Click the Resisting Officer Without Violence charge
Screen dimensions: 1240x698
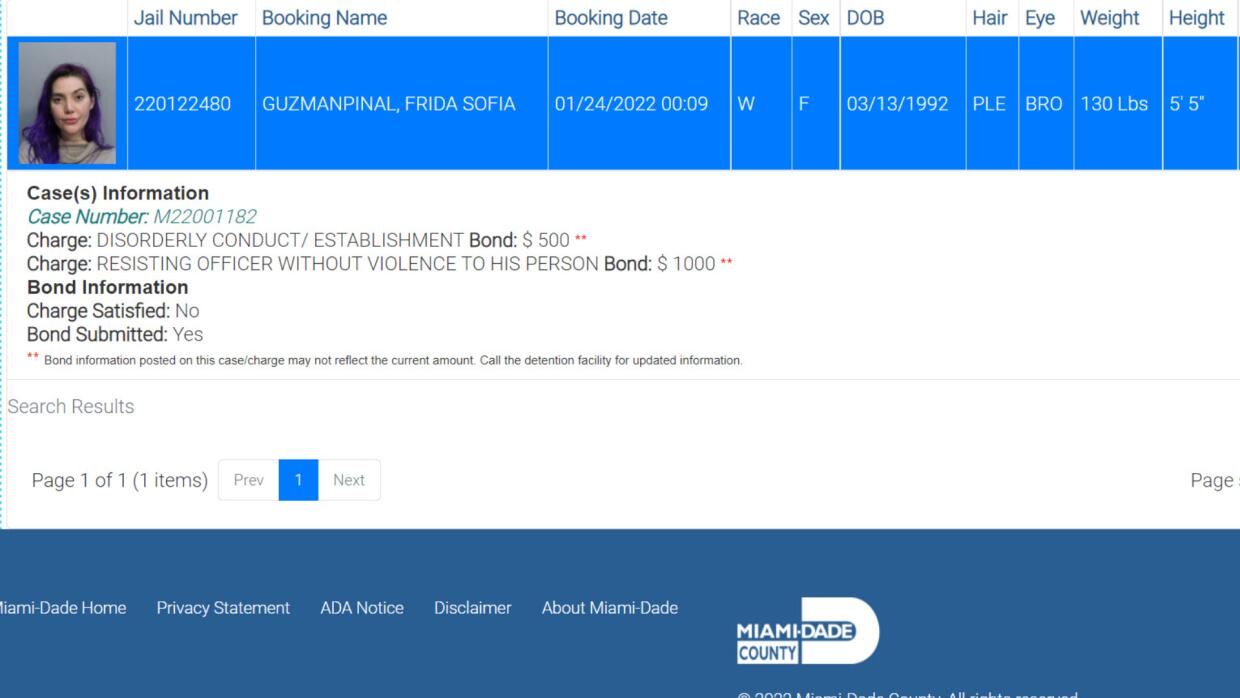tap(348, 264)
